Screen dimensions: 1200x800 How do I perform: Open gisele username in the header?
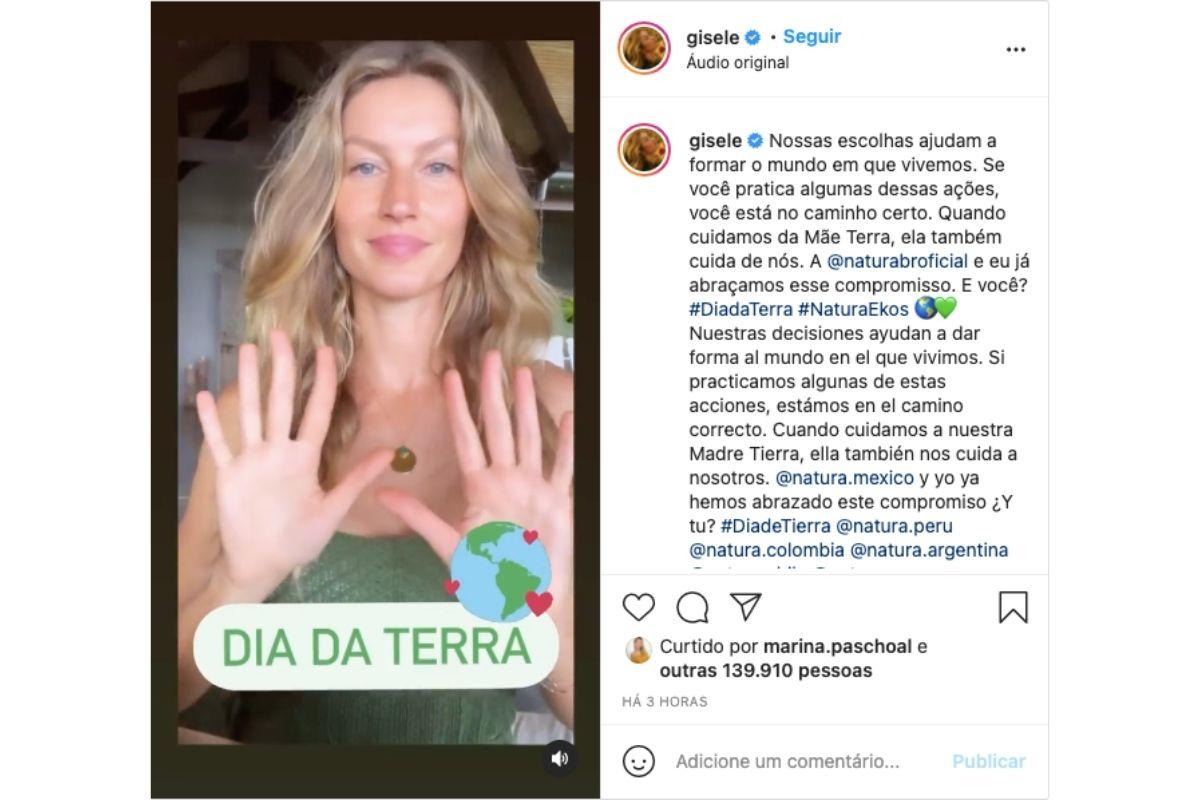(x=713, y=37)
